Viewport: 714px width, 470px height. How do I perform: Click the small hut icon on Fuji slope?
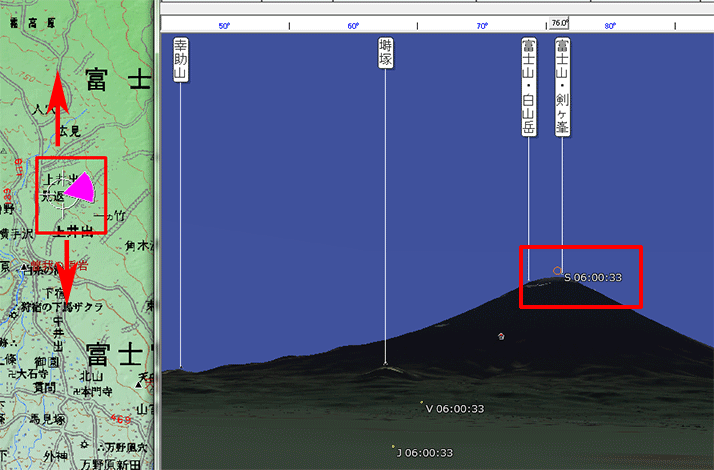tap(500, 336)
